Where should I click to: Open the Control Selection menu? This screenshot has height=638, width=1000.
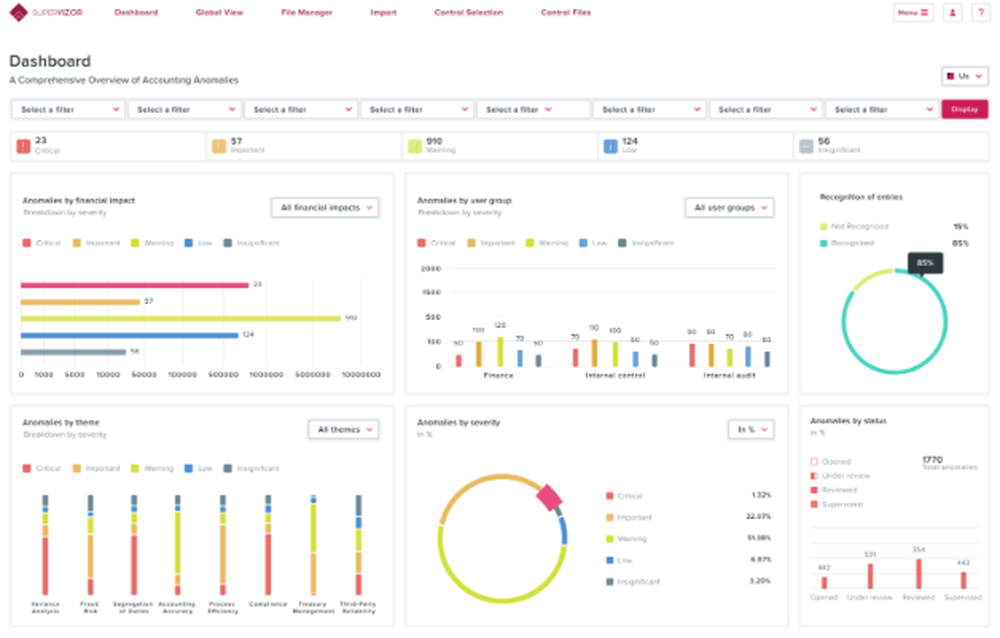[468, 13]
